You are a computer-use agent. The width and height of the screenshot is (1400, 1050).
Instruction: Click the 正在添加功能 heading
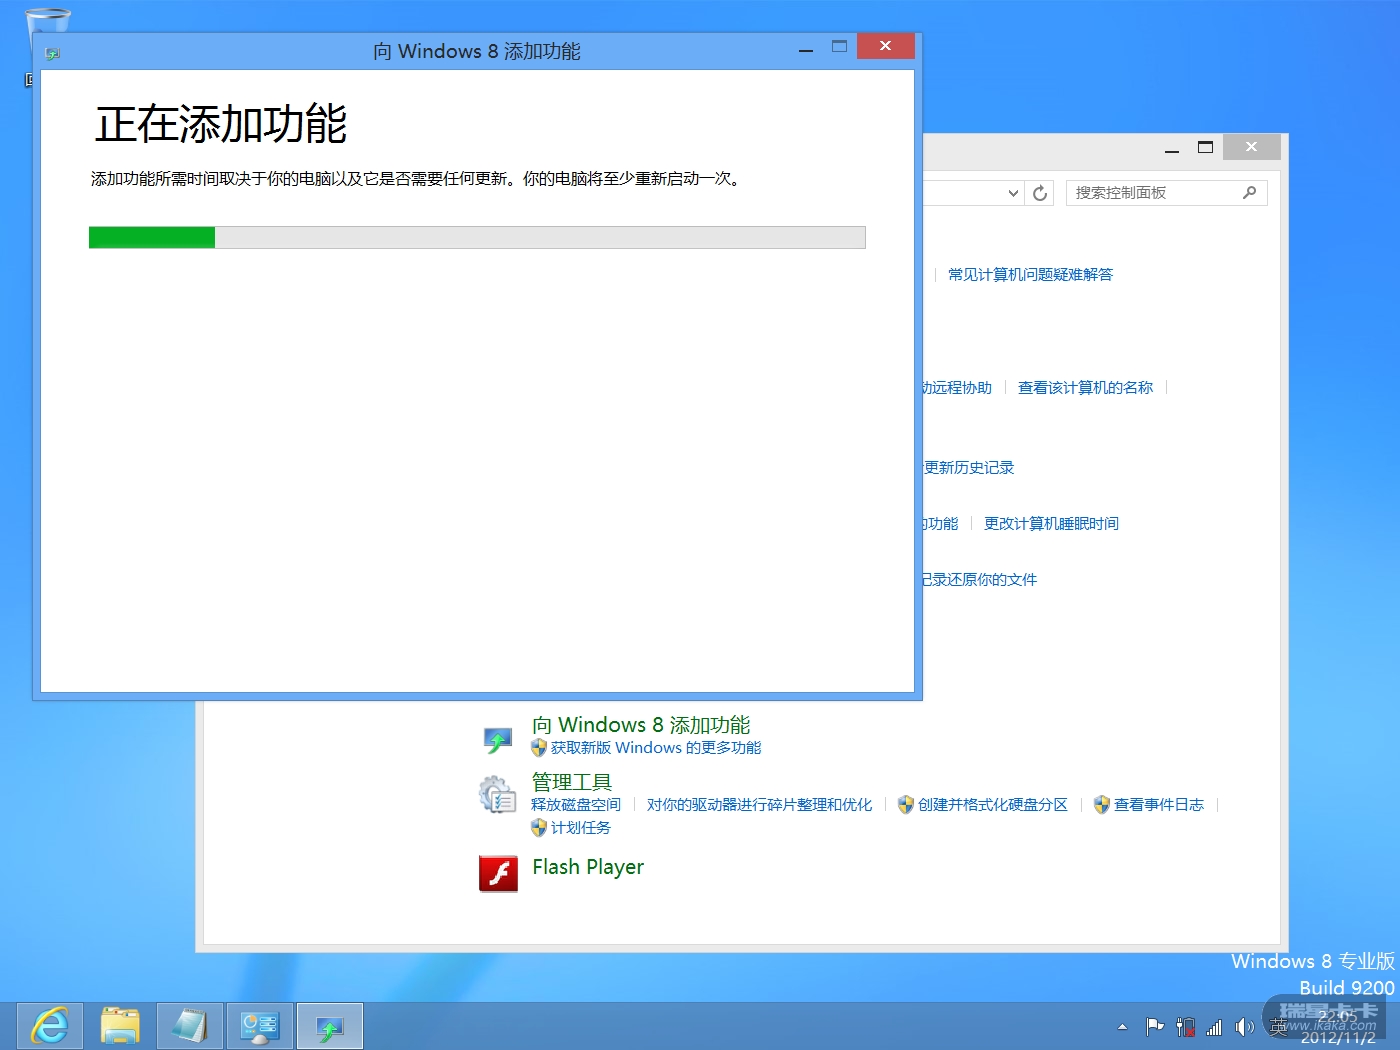(221, 124)
